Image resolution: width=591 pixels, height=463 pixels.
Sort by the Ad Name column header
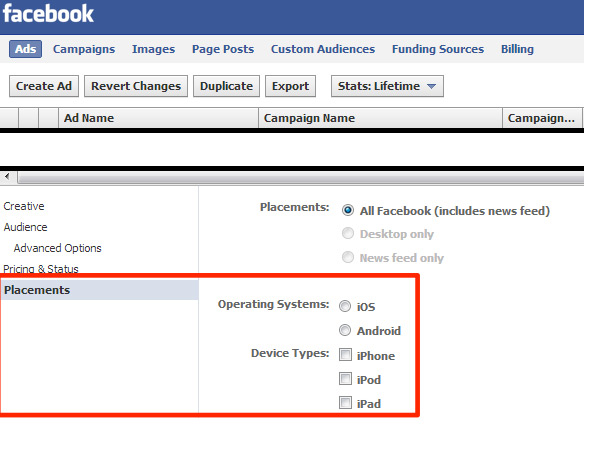pyautogui.click(x=158, y=118)
